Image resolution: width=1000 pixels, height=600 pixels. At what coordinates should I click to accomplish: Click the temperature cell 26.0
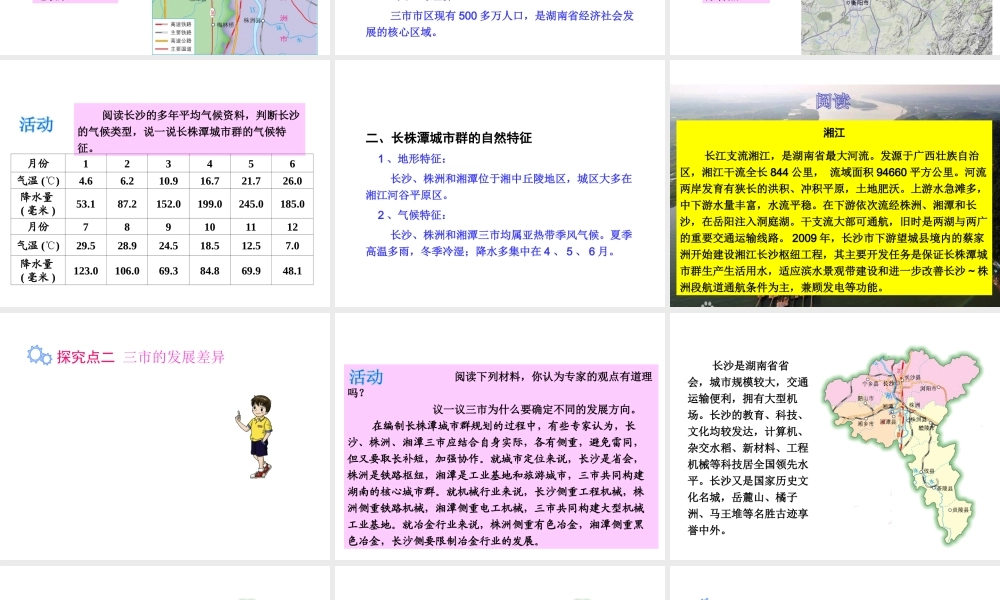click(292, 181)
